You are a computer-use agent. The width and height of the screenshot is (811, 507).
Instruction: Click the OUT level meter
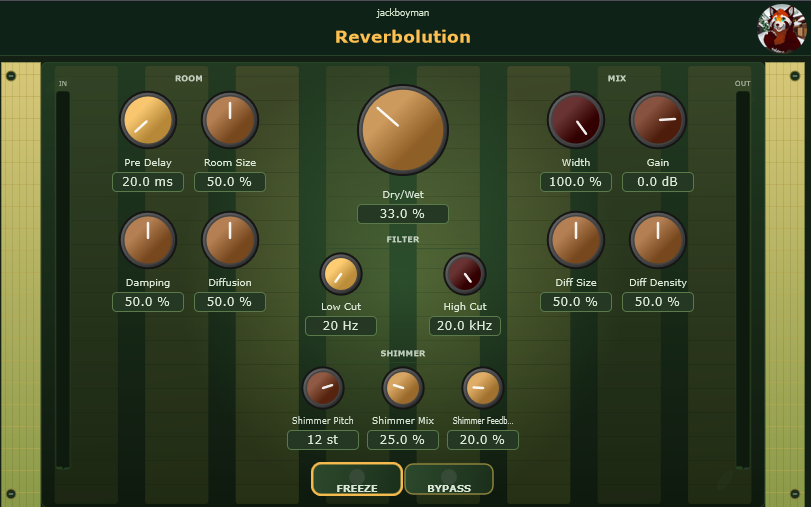743,280
